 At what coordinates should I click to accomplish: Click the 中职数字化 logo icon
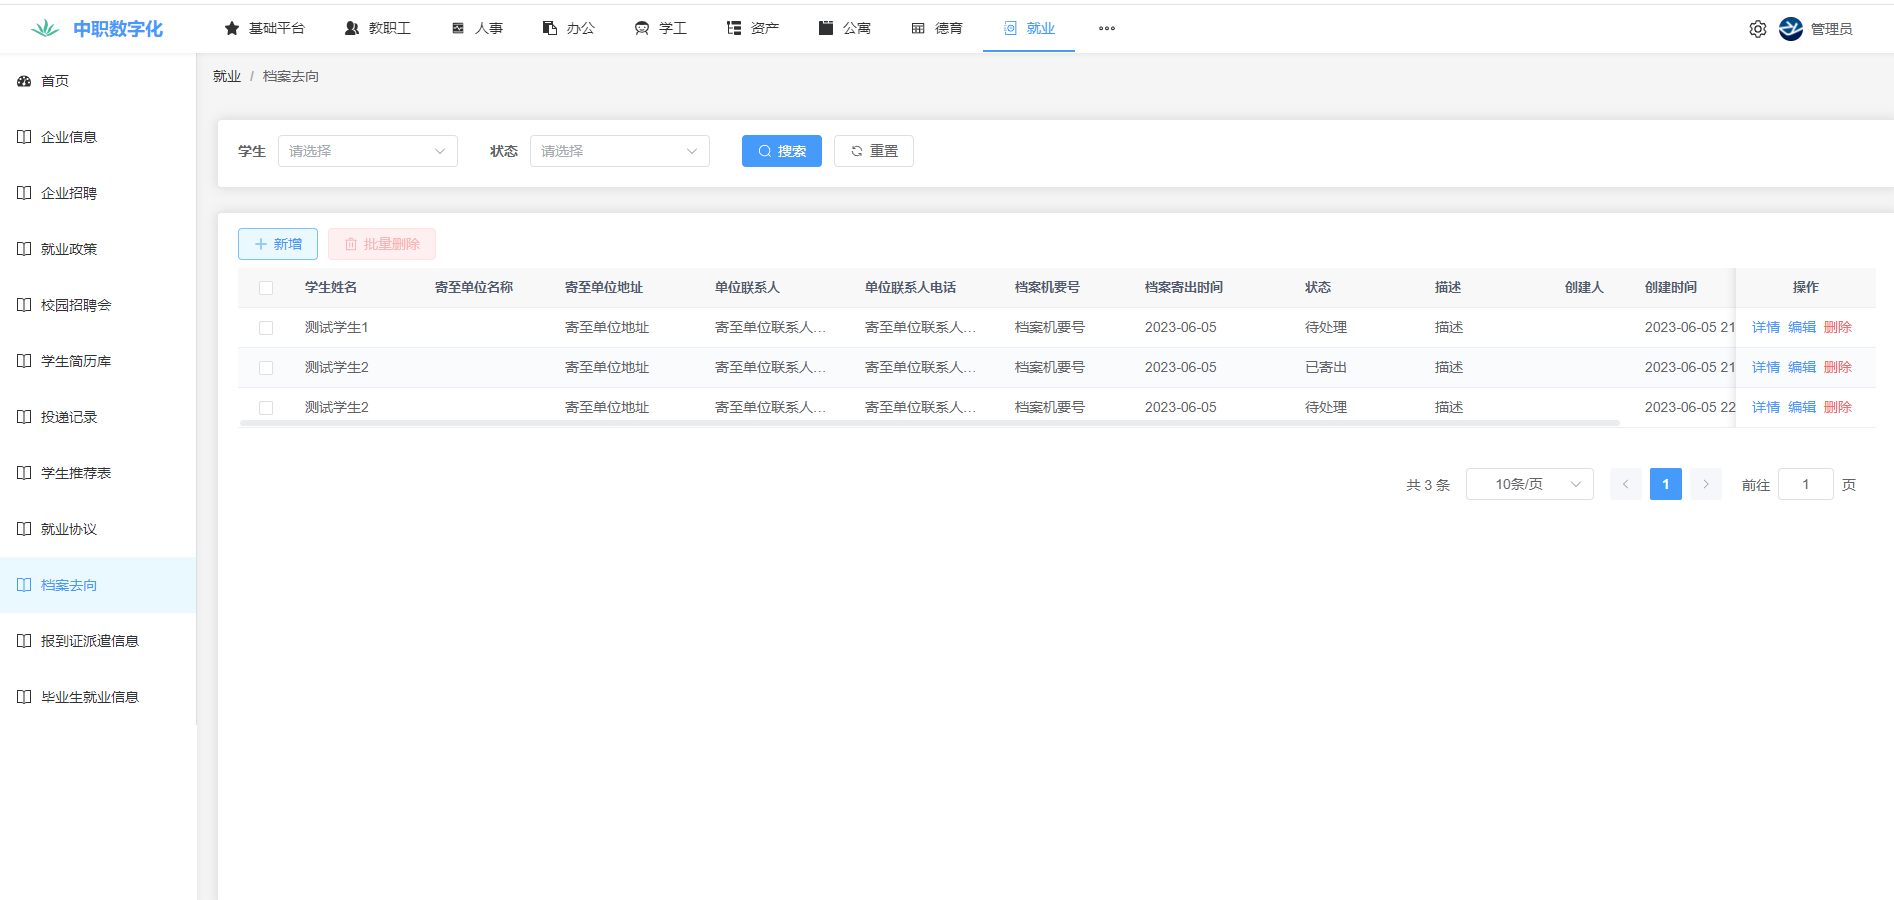click(x=45, y=29)
